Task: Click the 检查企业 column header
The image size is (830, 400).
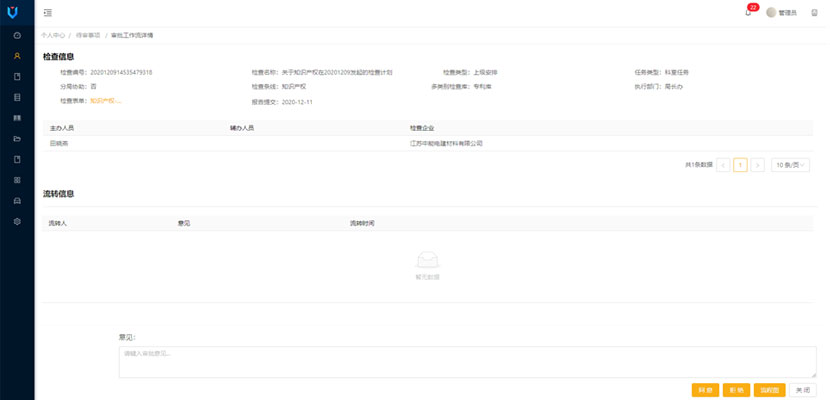Action: point(422,128)
